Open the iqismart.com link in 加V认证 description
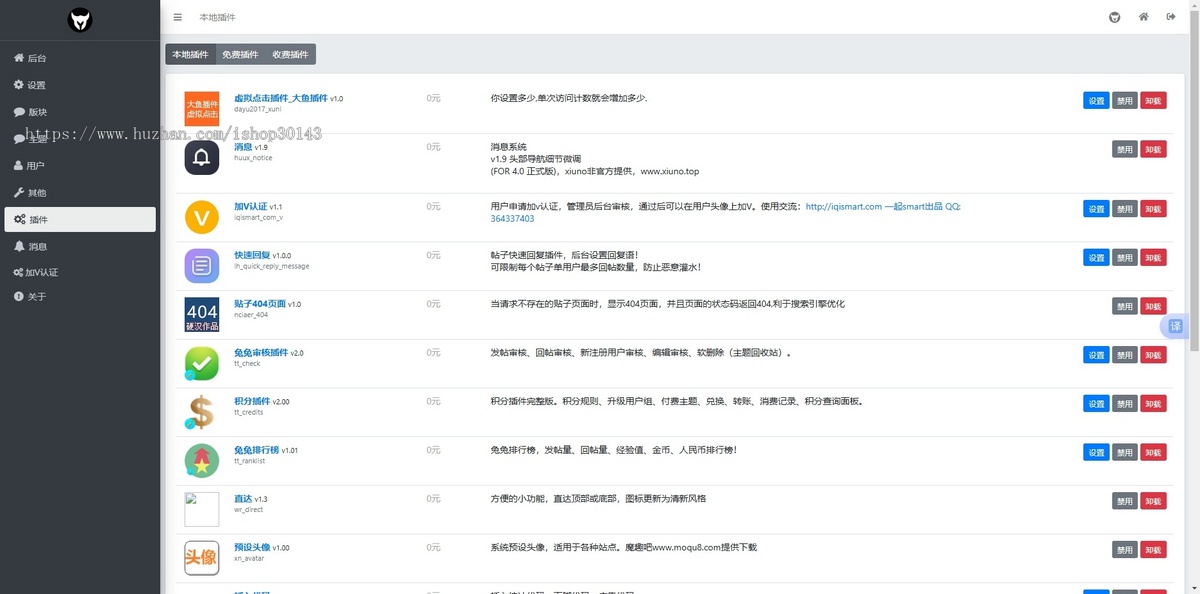Viewport: 1200px width, 594px height. click(x=843, y=207)
